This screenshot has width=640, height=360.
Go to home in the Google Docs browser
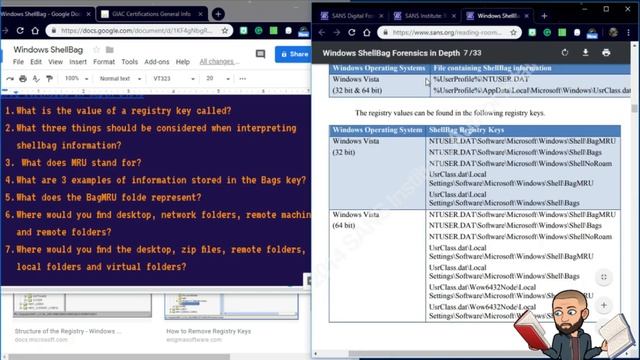(35, 31)
